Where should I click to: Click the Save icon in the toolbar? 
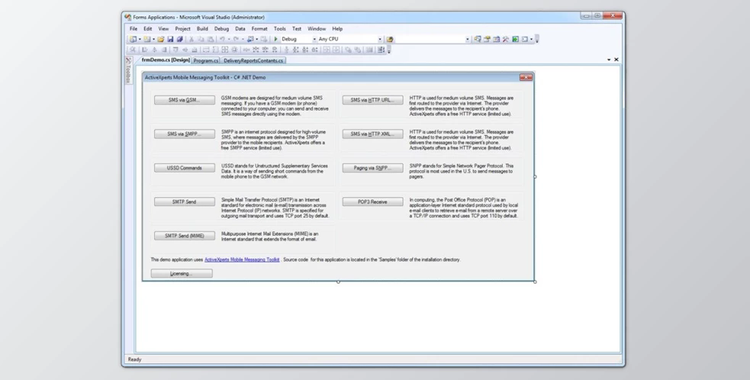tap(170, 39)
